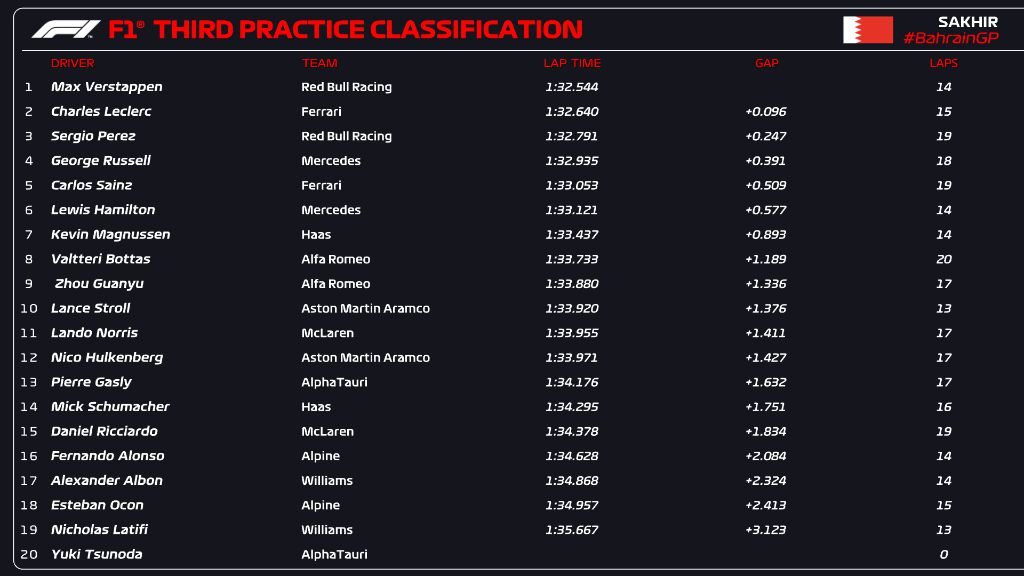Click the Aston Martin Aramco team for Stroll

(x=365, y=308)
